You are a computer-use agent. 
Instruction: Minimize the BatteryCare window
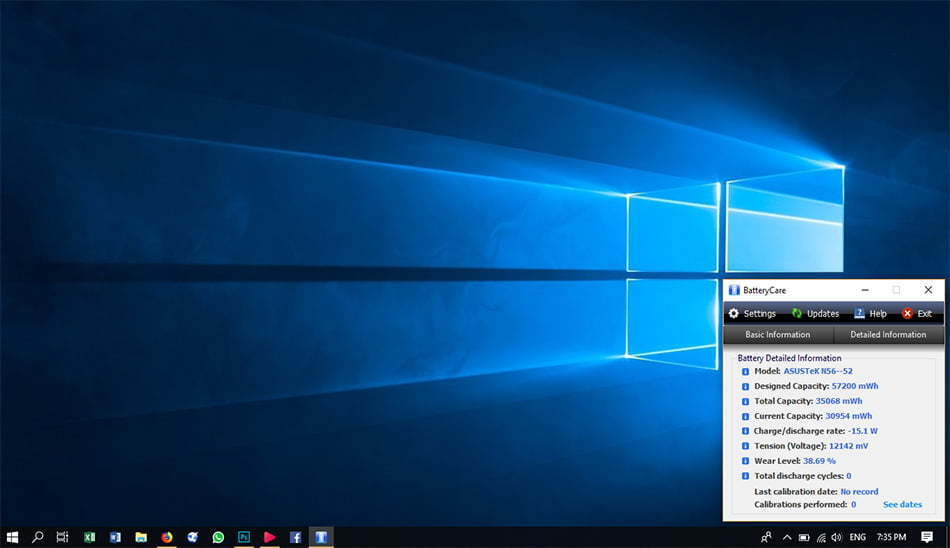[x=865, y=290]
